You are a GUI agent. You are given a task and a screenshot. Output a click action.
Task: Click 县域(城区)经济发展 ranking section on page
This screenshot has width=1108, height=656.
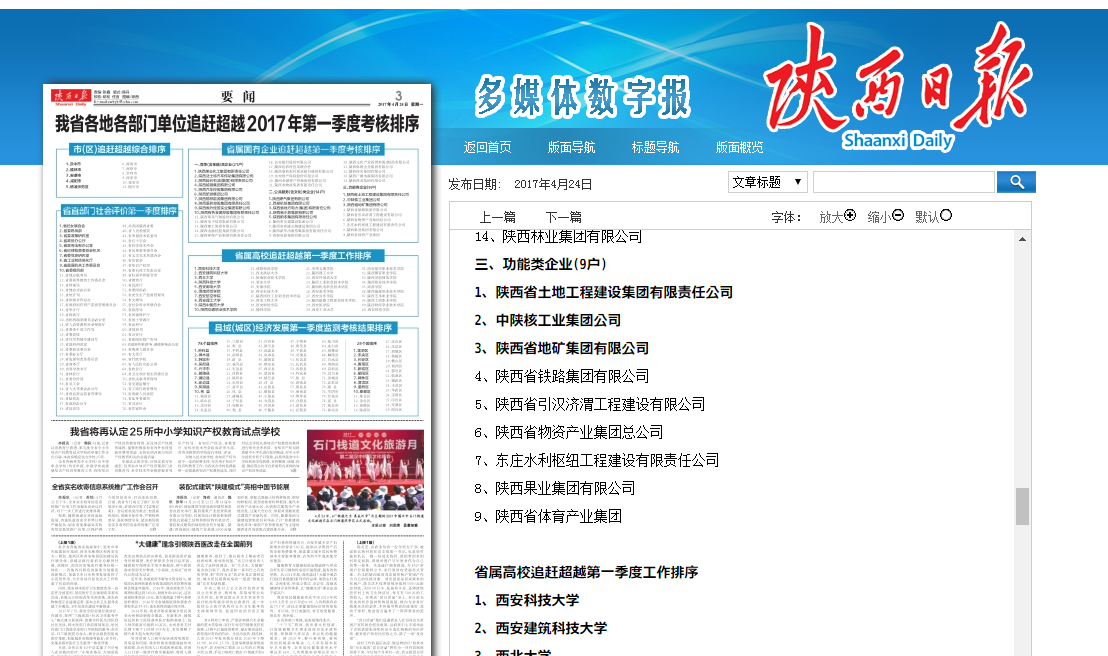tap(304, 327)
